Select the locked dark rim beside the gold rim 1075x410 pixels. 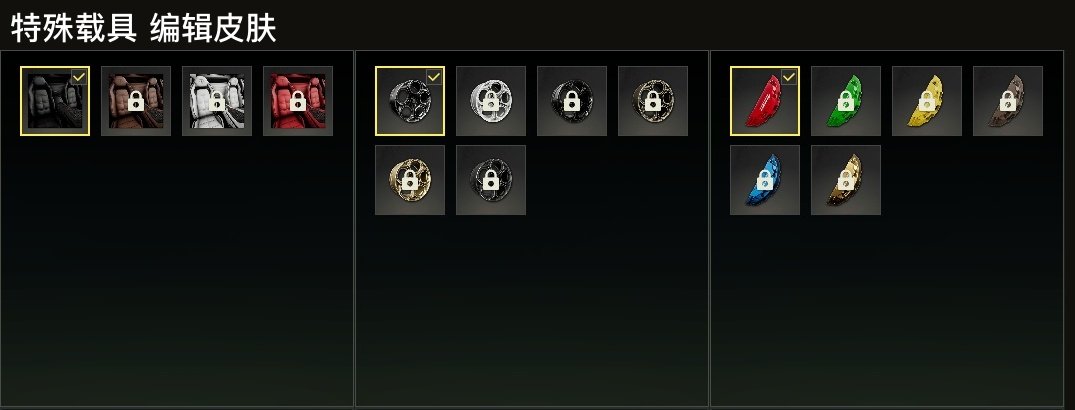(491, 180)
